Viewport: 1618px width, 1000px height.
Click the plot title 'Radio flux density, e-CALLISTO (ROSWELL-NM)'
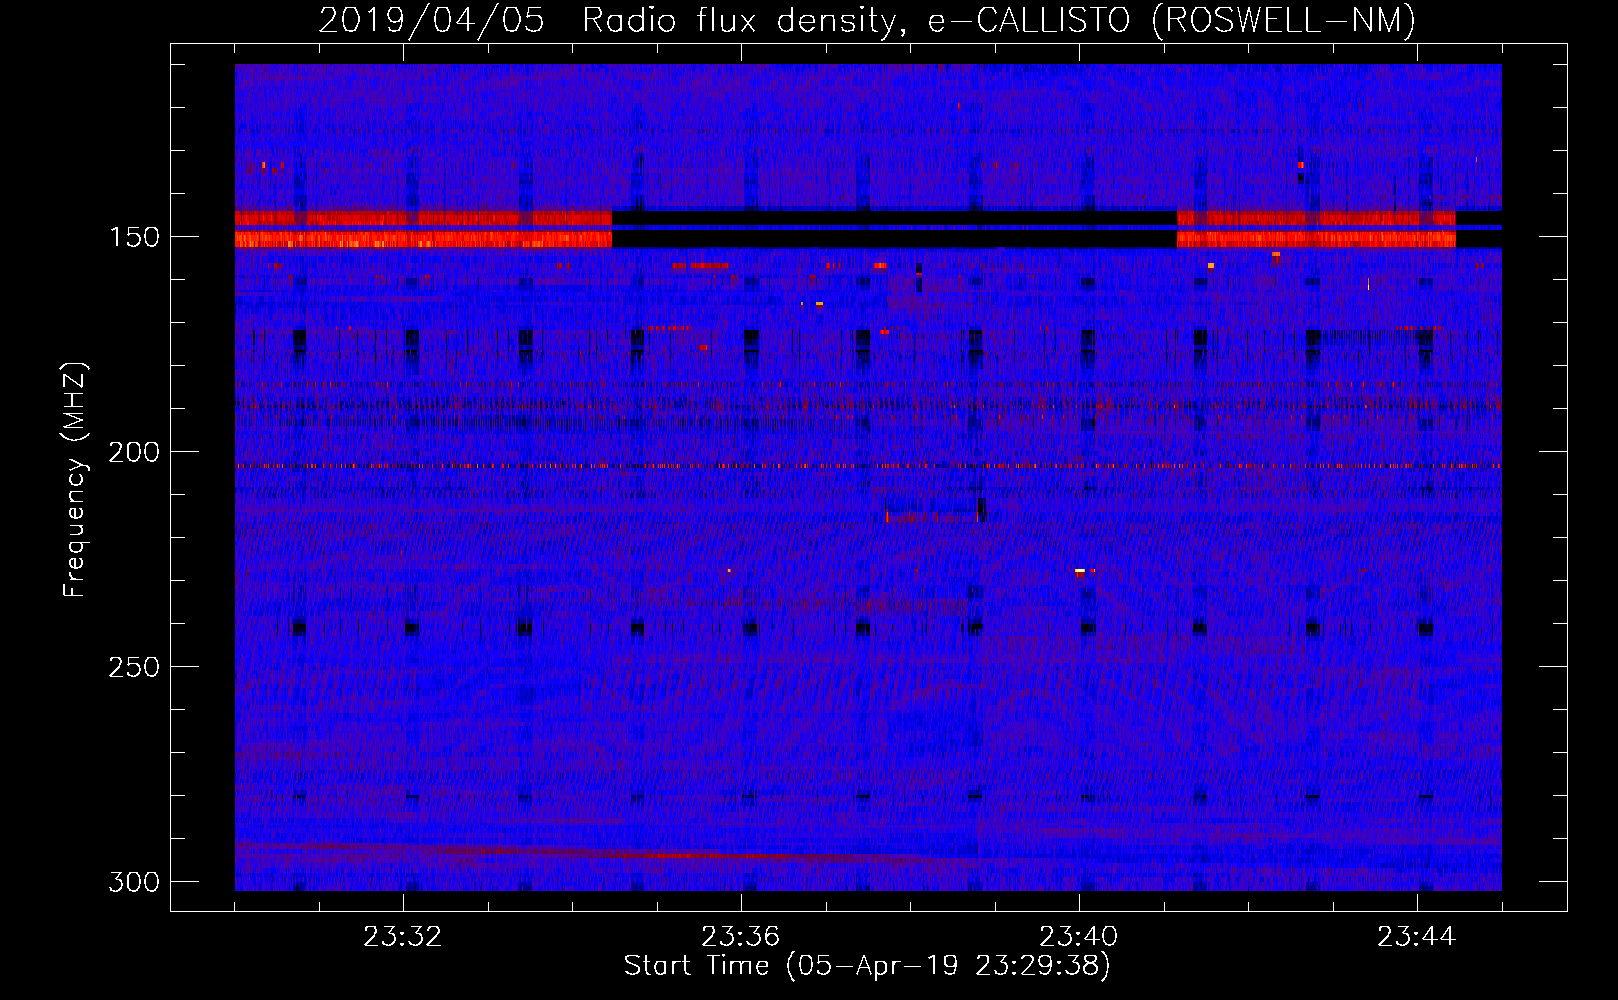999,20
